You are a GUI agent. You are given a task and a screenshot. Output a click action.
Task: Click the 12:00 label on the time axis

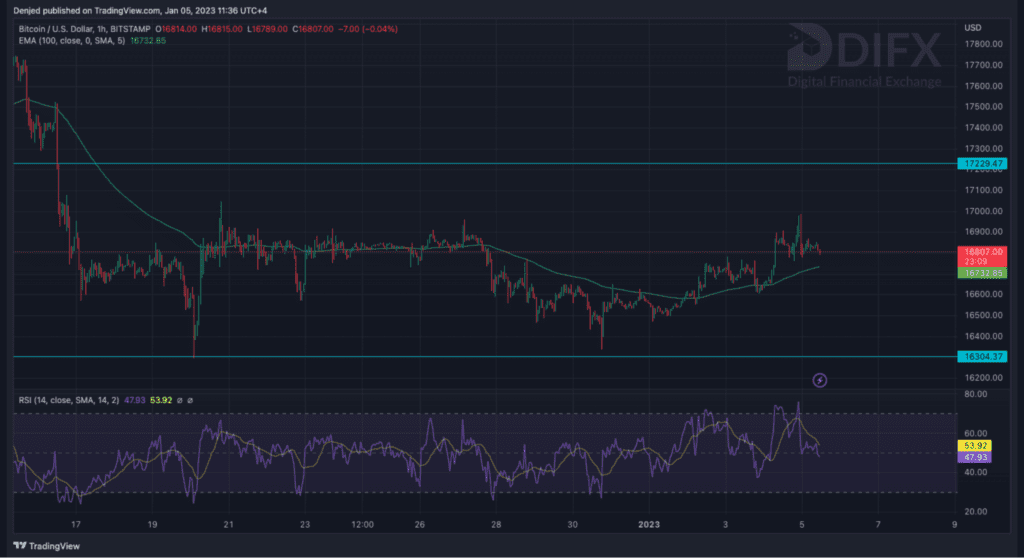pyautogui.click(x=362, y=523)
